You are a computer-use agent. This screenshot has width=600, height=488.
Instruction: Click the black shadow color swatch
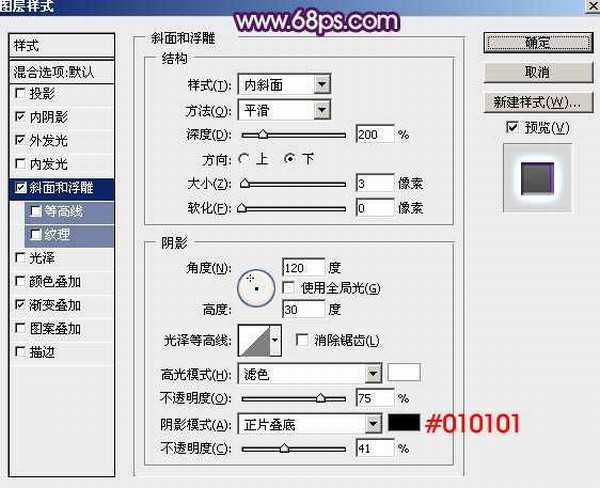(404, 424)
